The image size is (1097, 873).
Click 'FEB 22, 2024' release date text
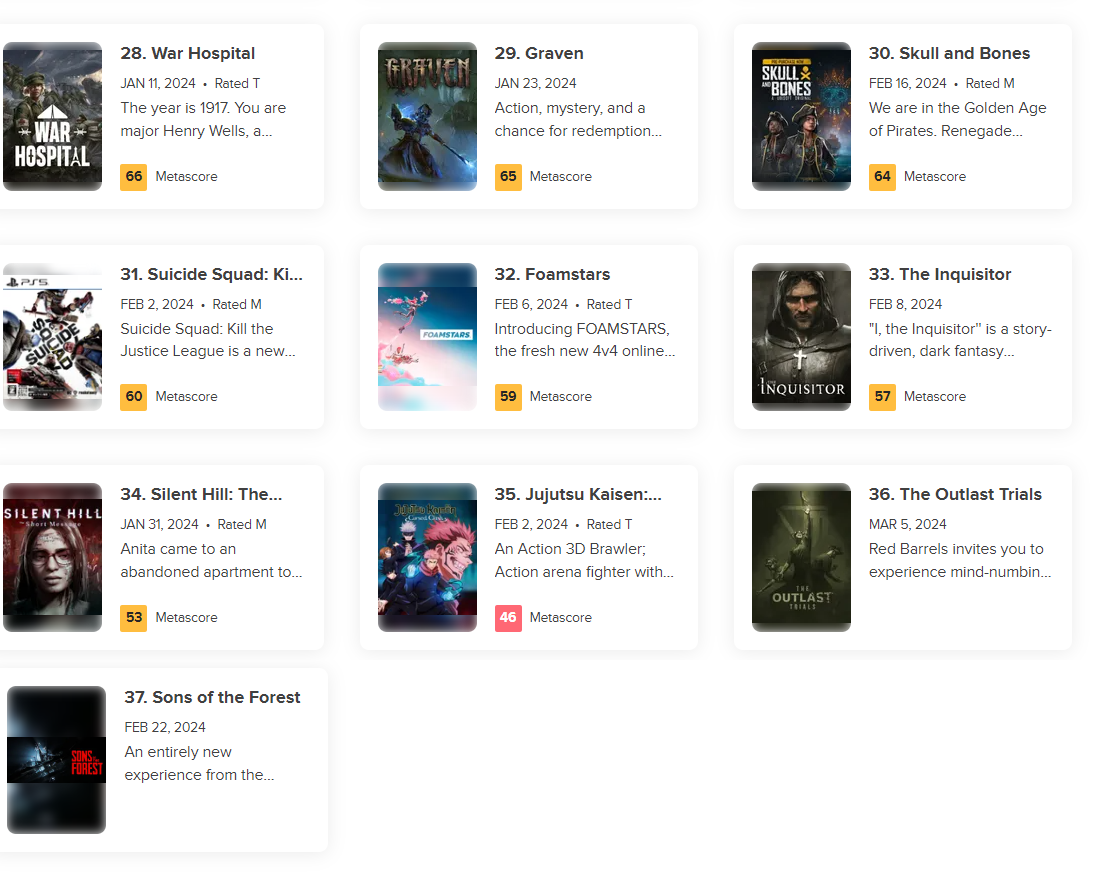pos(165,728)
